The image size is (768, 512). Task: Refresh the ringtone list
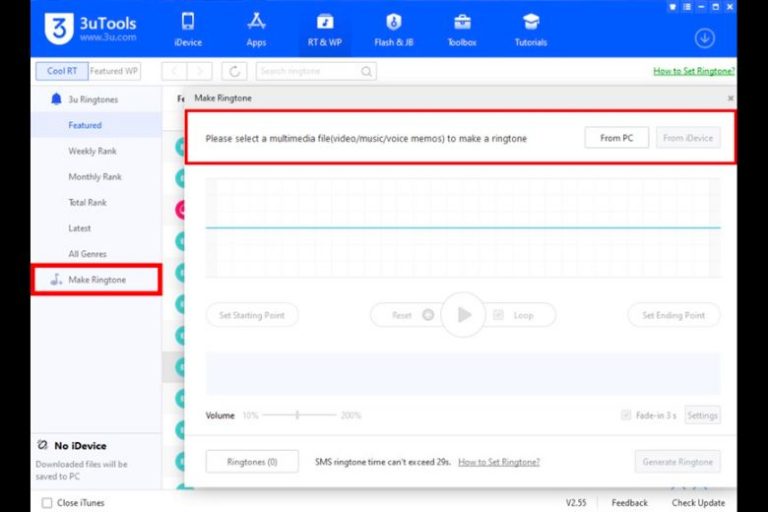[x=234, y=72]
